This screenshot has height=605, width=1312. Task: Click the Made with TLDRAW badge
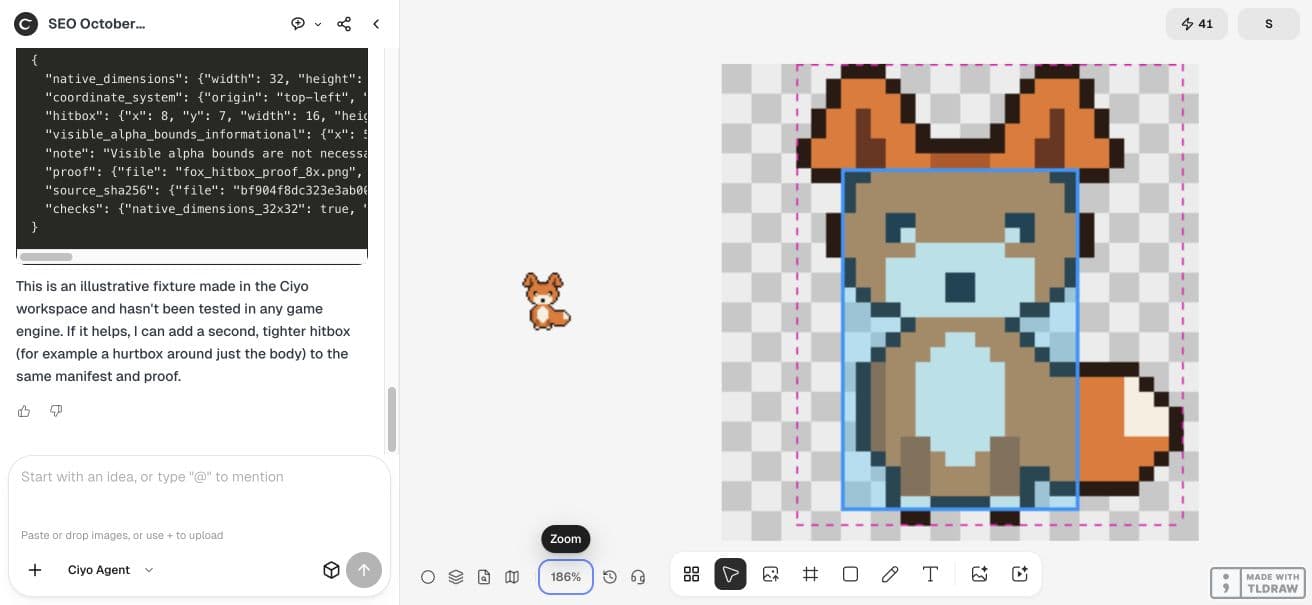pos(1256,583)
